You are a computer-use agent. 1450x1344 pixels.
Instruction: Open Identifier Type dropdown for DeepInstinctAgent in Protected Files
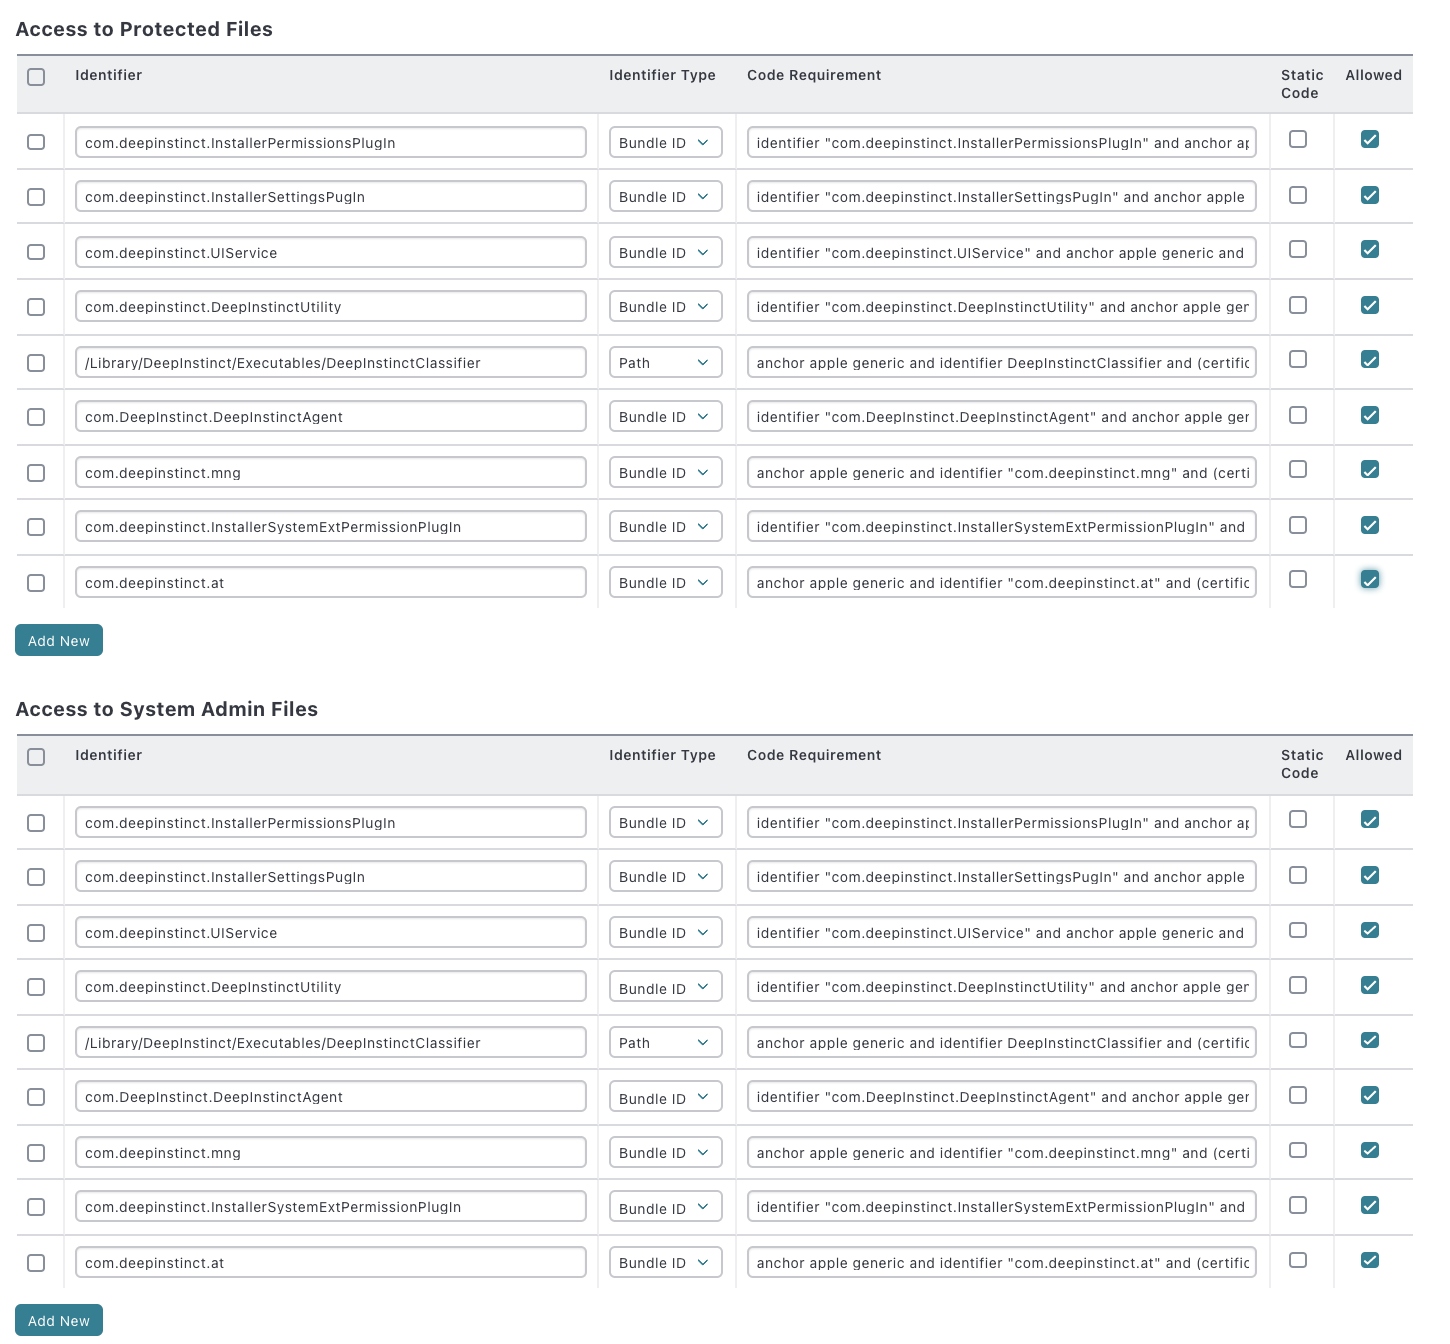665,416
